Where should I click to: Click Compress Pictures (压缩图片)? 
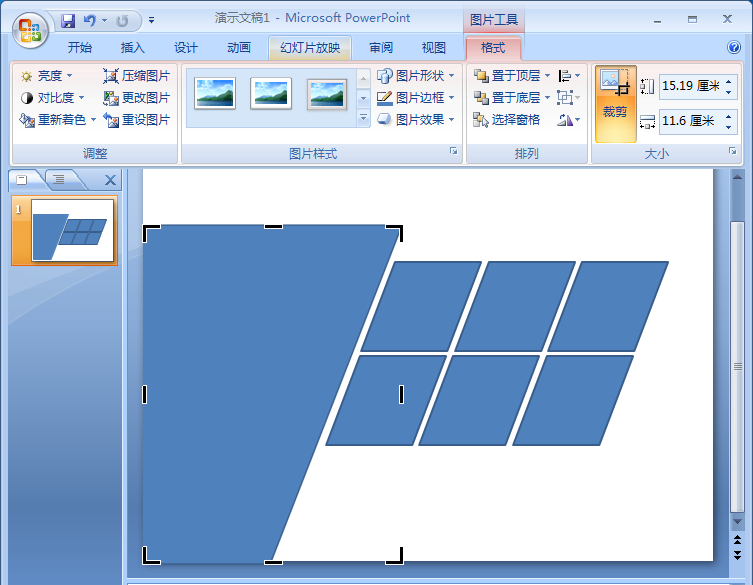pyautogui.click(x=137, y=76)
